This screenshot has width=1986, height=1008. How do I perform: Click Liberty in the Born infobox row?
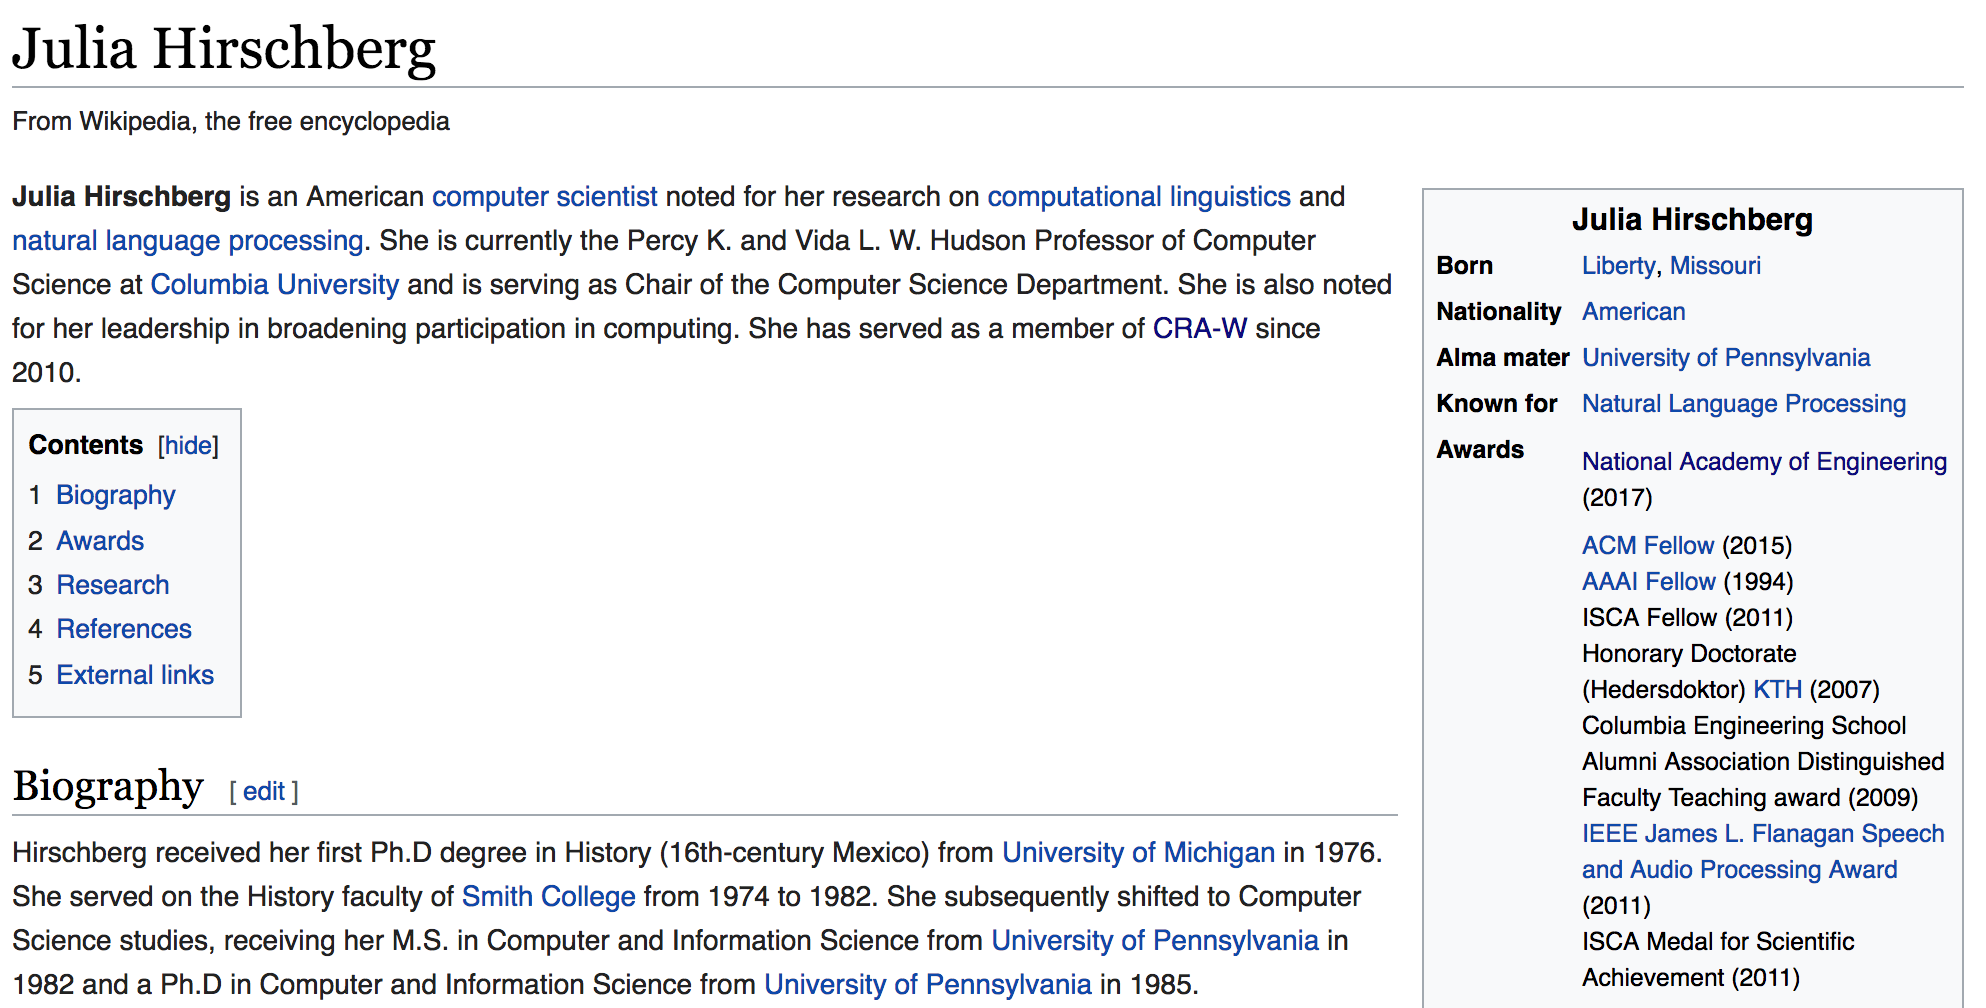[x=1617, y=266]
